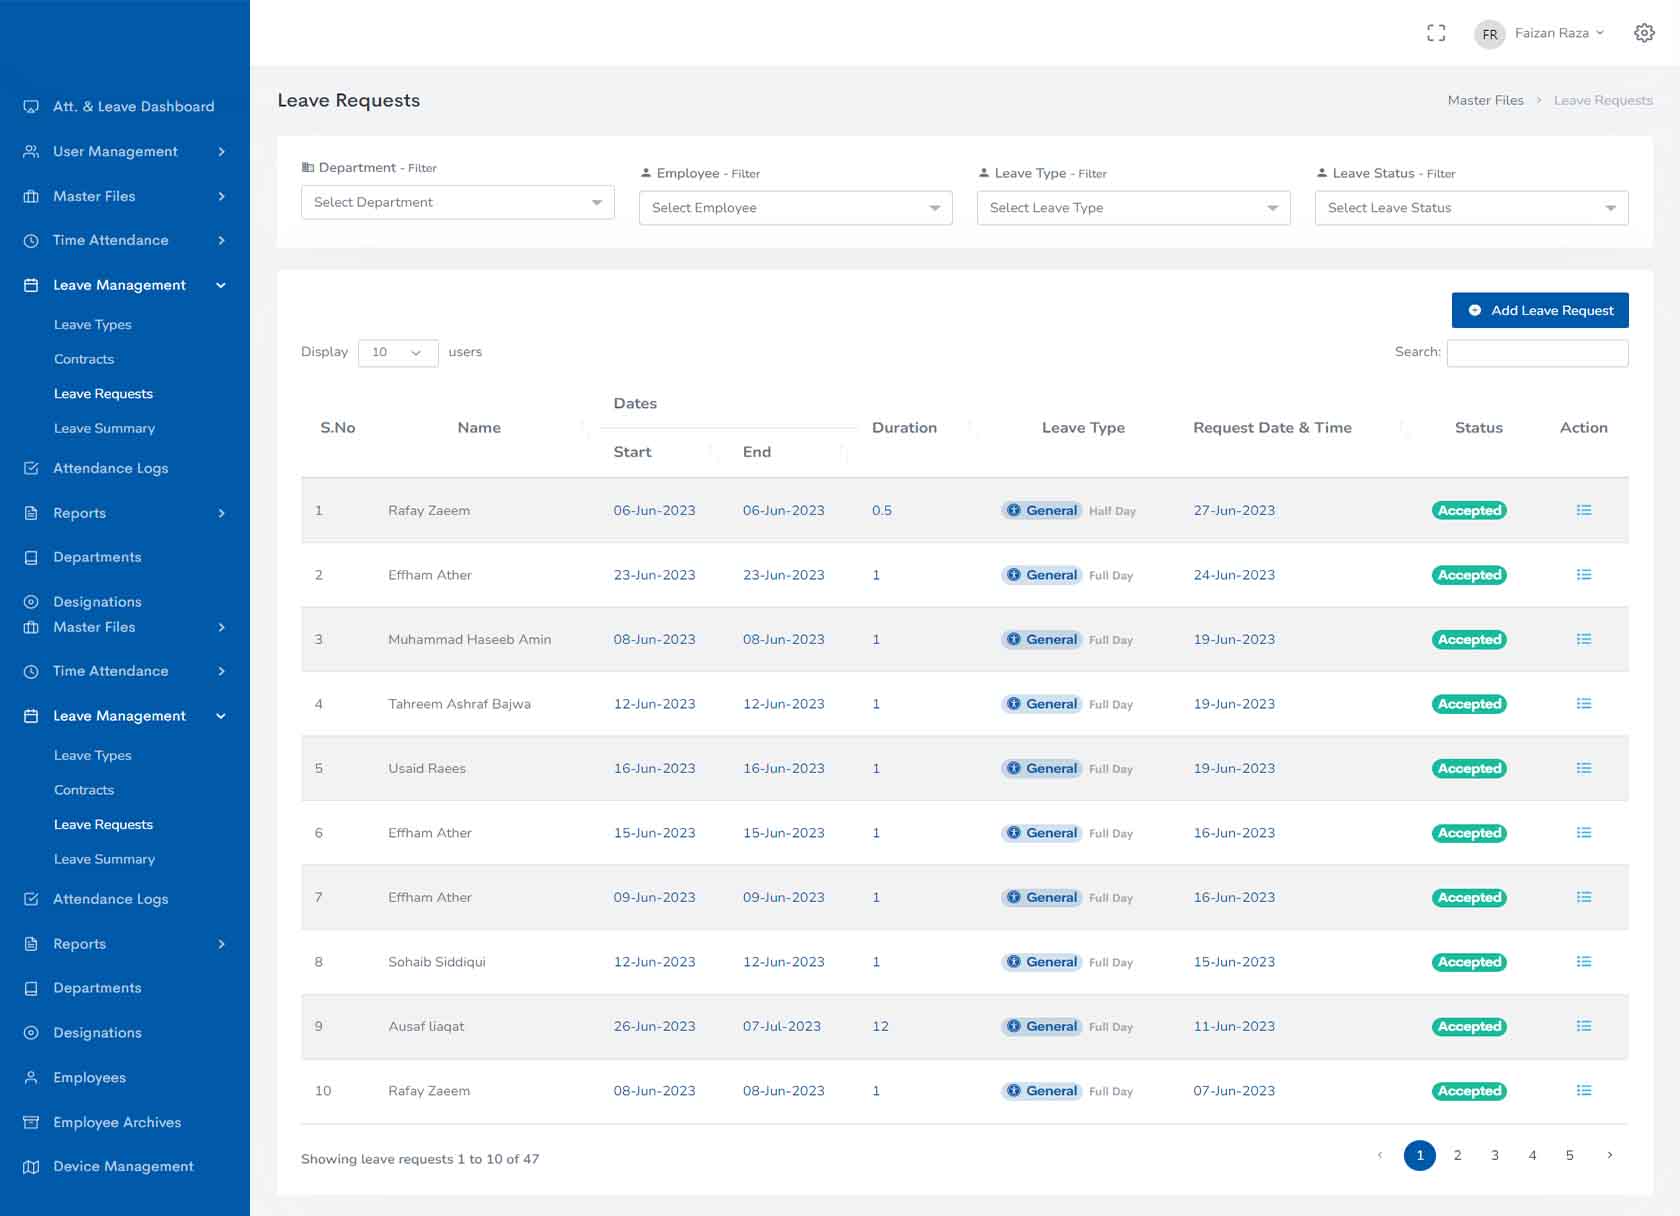Sort by Name column header

point(479,428)
